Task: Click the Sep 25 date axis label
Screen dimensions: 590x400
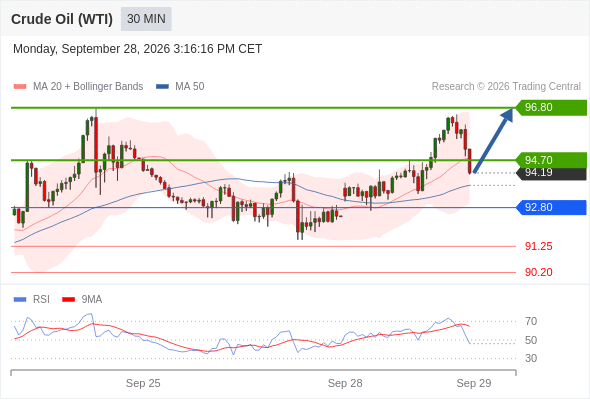Action: (143, 383)
